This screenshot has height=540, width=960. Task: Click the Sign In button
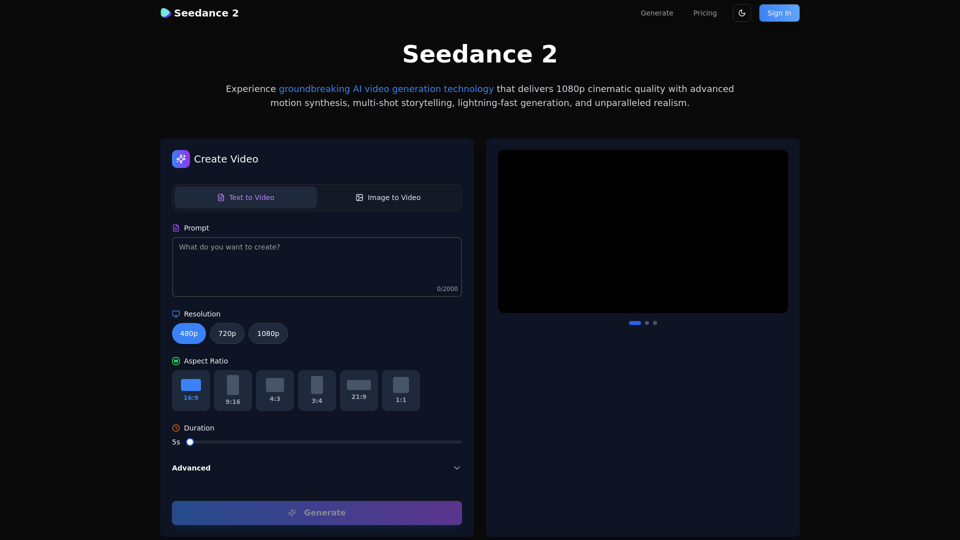[x=779, y=13]
